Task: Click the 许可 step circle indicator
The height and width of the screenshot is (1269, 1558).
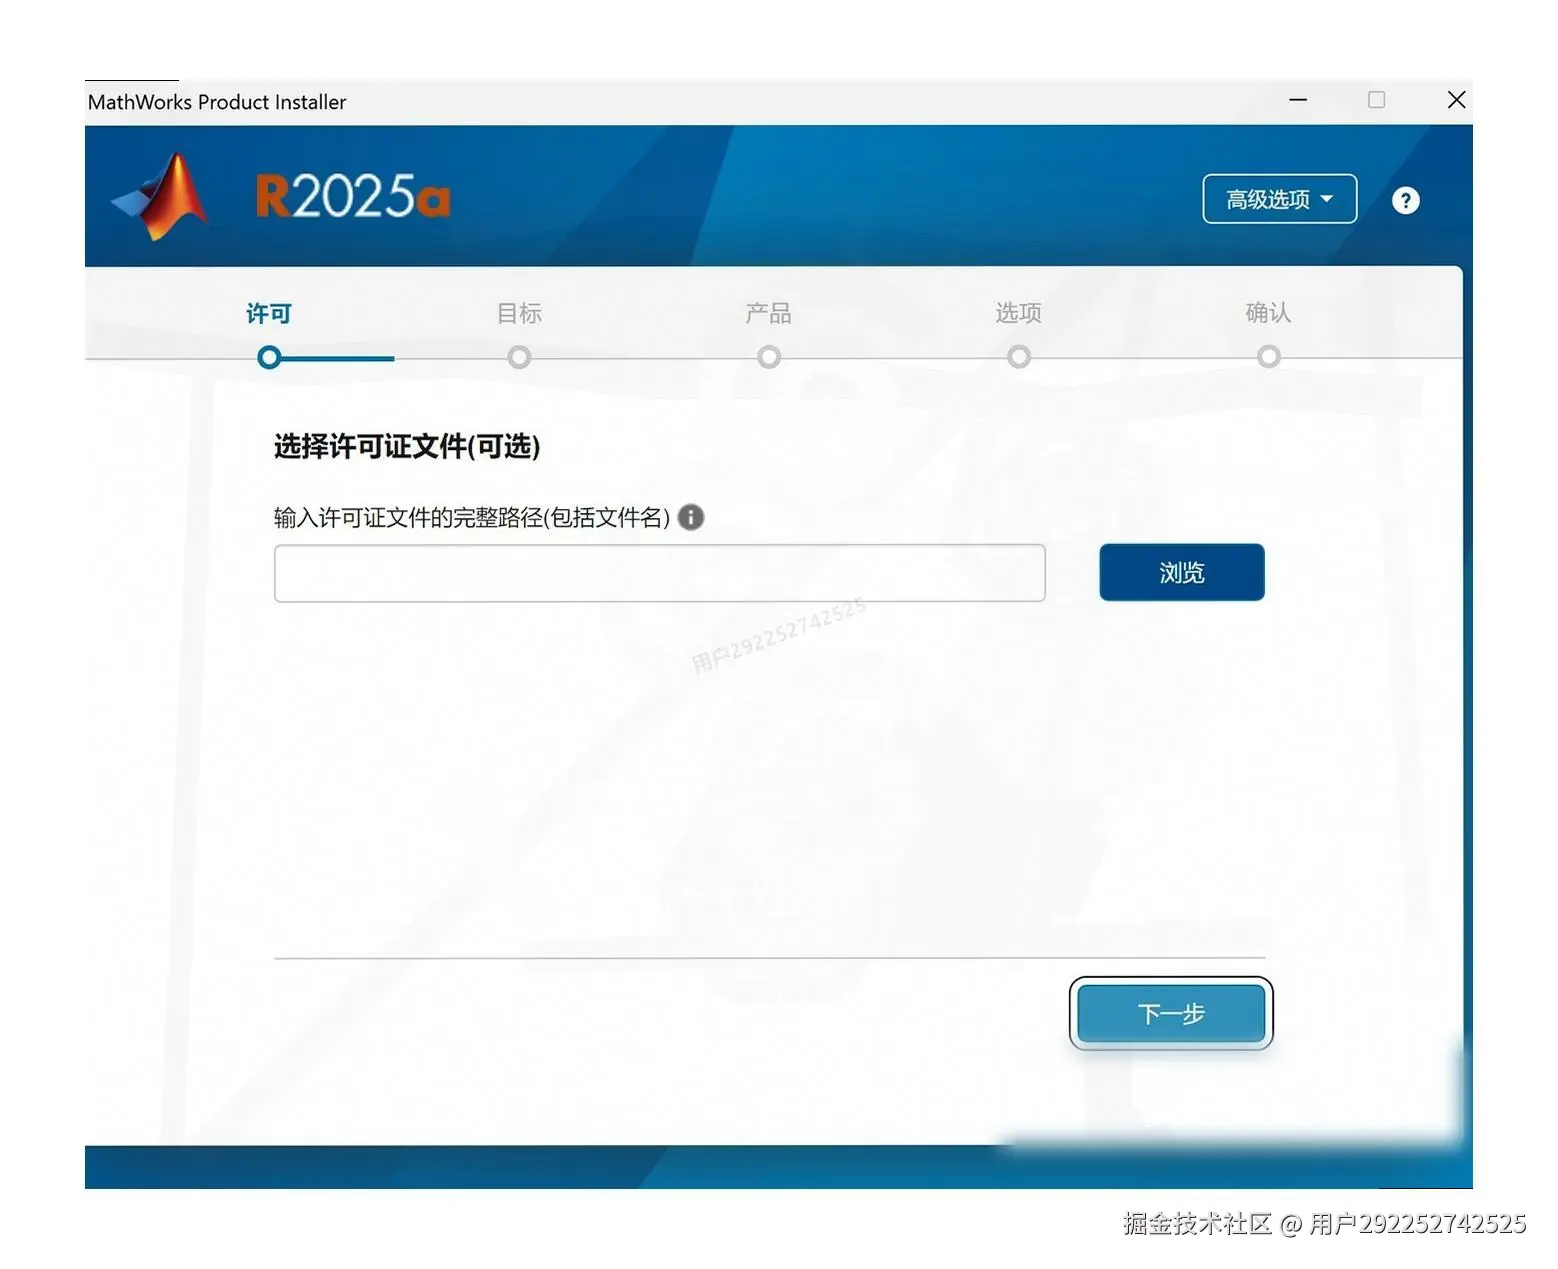Action: pyautogui.click(x=268, y=357)
